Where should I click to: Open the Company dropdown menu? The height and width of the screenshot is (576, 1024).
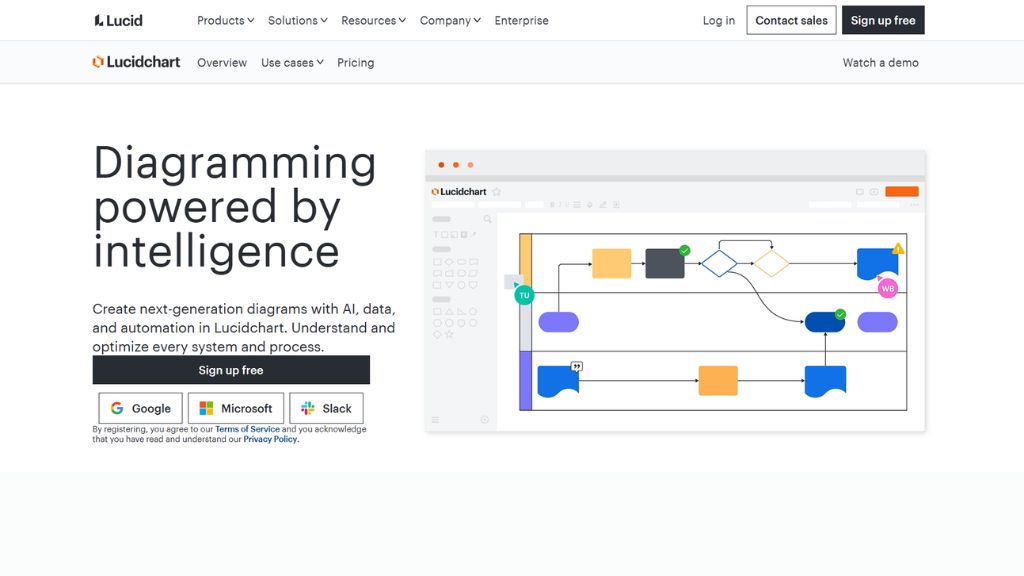point(450,20)
